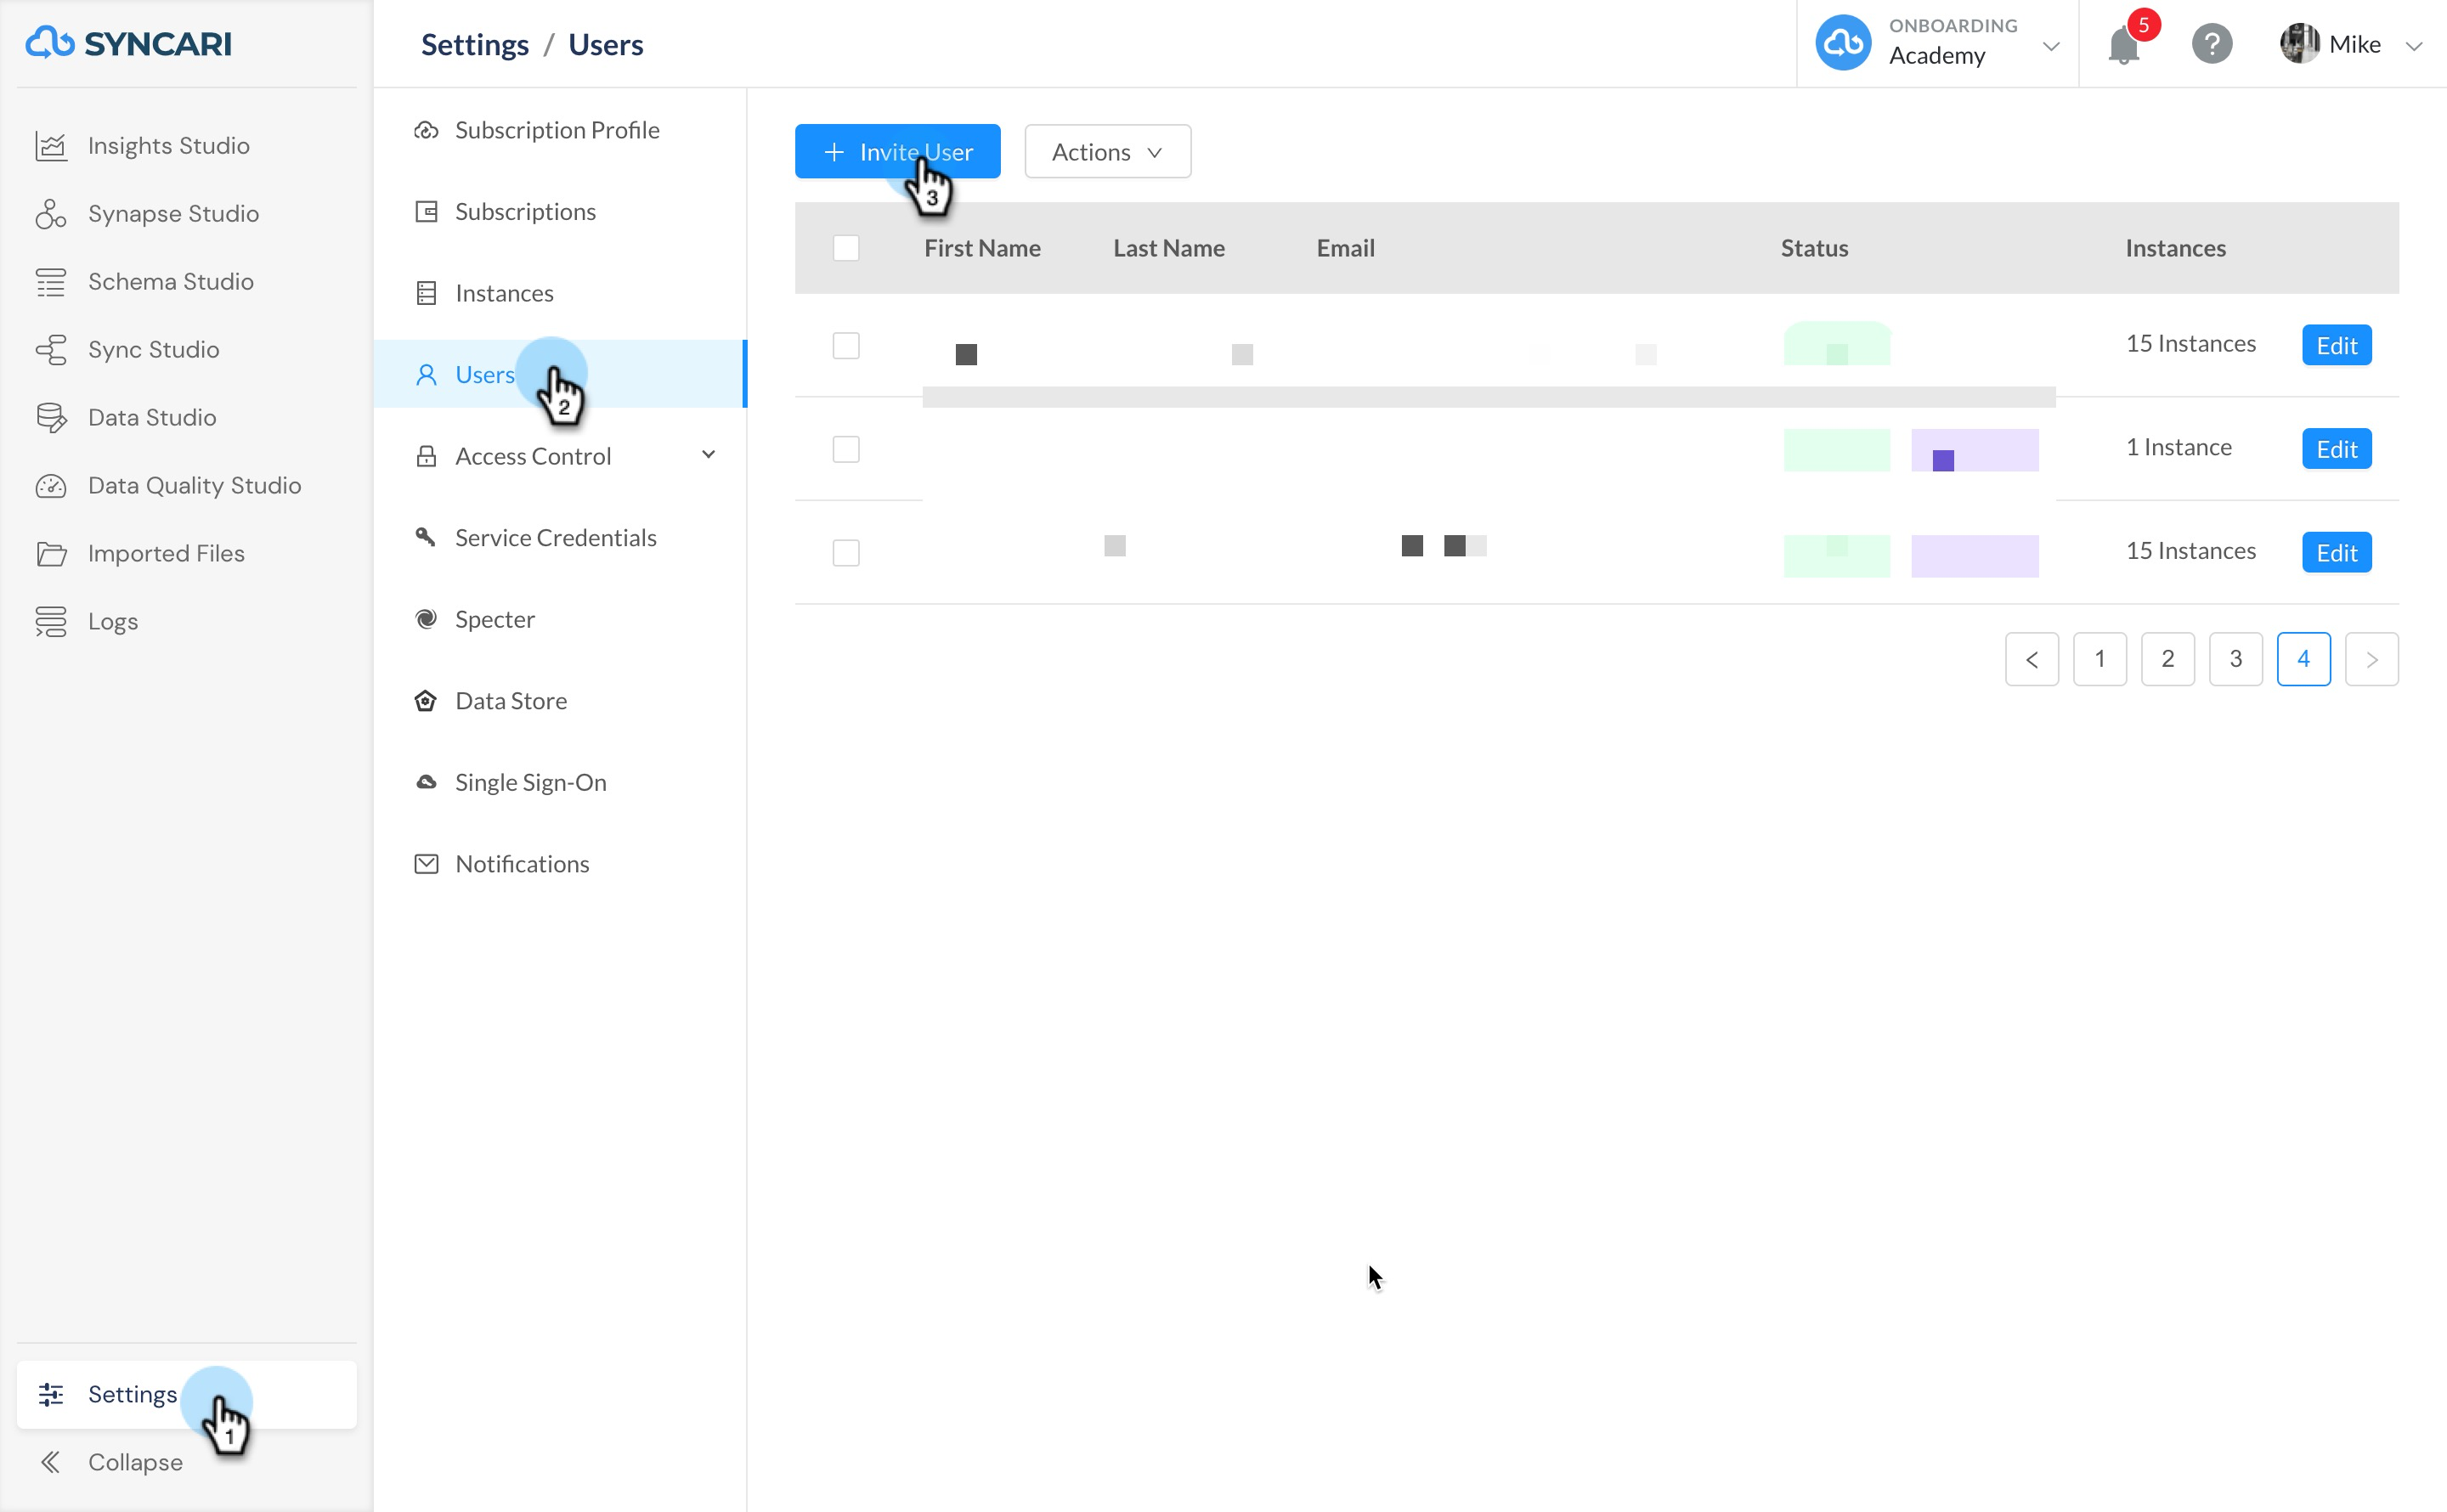Go to page 2

pyautogui.click(x=2168, y=659)
